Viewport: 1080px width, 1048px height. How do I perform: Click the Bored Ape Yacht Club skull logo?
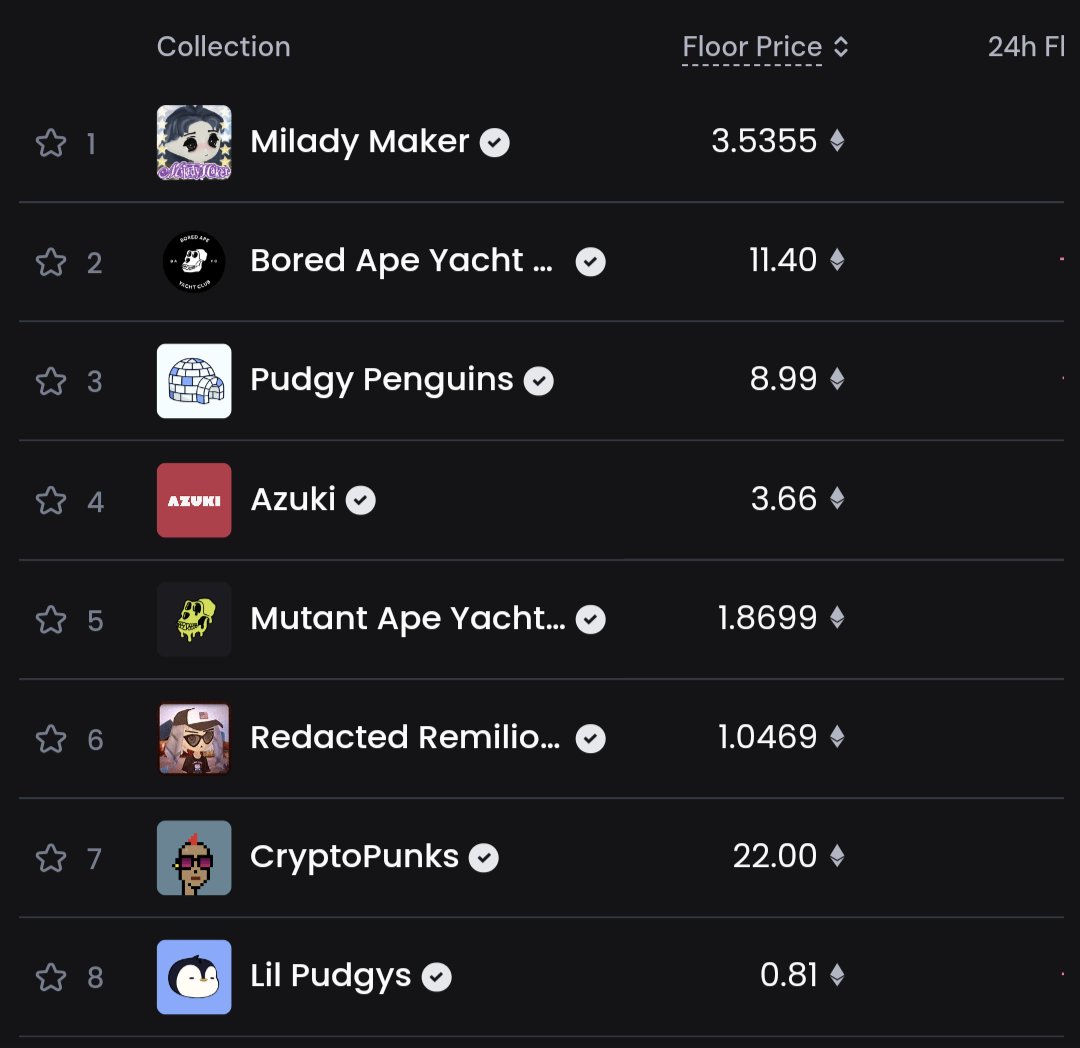tap(194, 262)
